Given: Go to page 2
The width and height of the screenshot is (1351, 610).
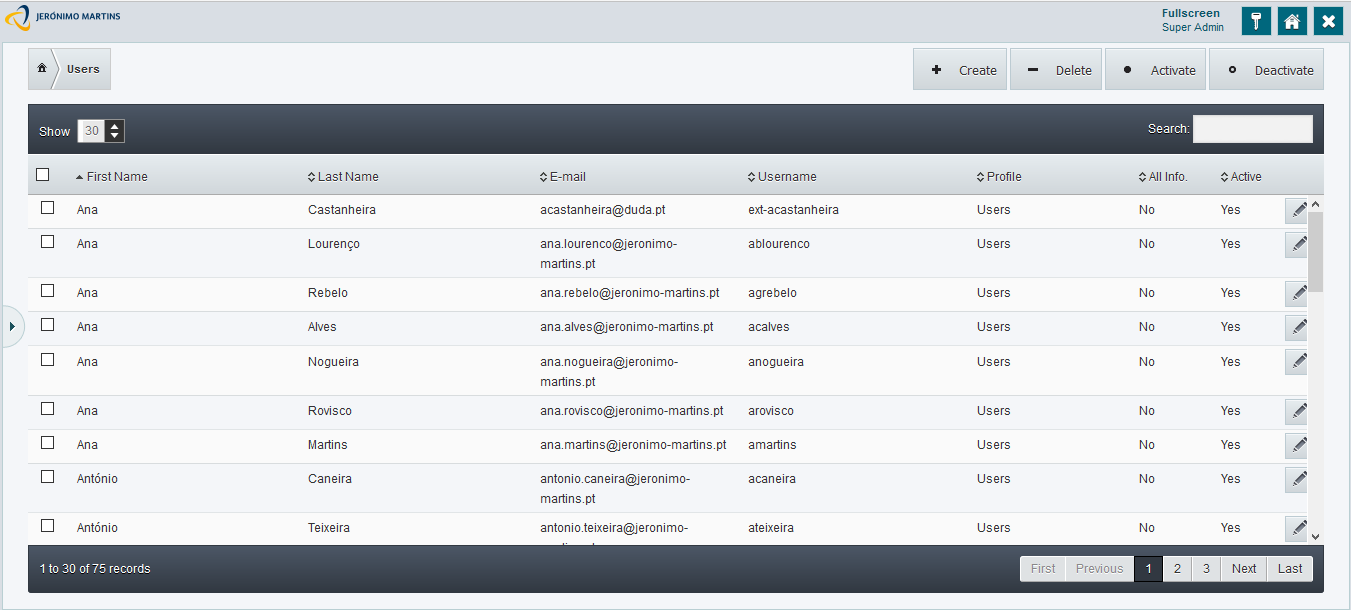Looking at the screenshot, I should pos(1178,569).
